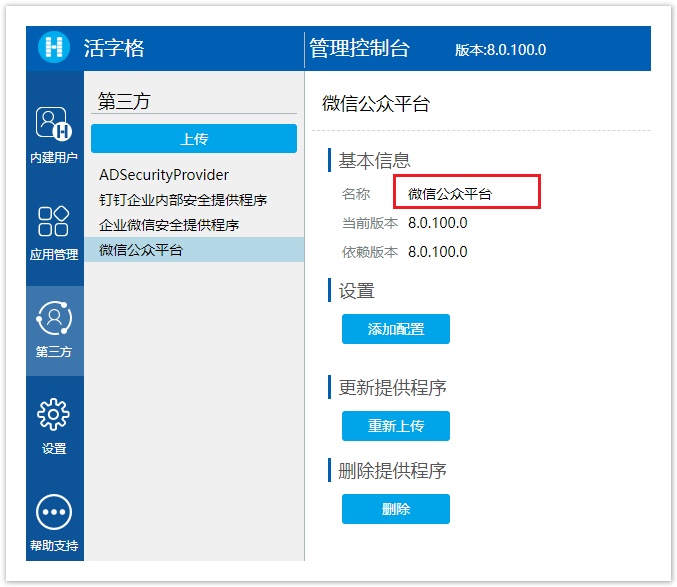Click the 管理控制台 header title
Viewport: 677px width, 587px height.
tap(359, 47)
